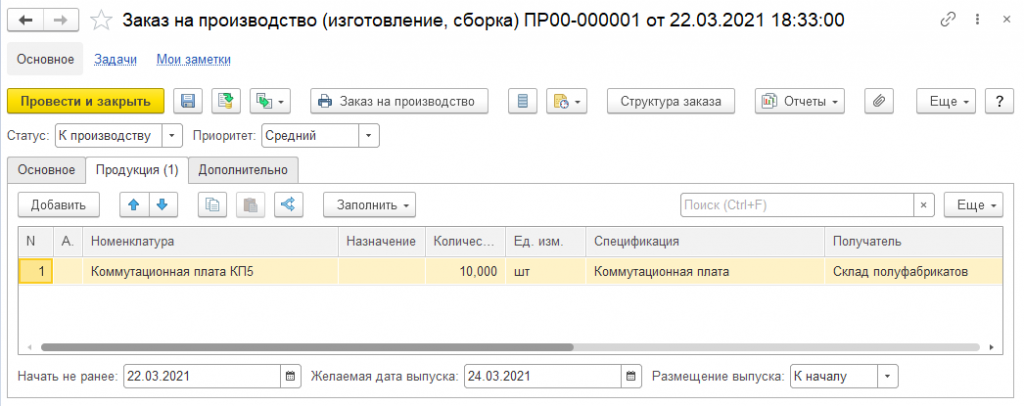Select the quantity cell 10,000
The width and height of the screenshot is (1024, 406).
(x=465, y=271)
